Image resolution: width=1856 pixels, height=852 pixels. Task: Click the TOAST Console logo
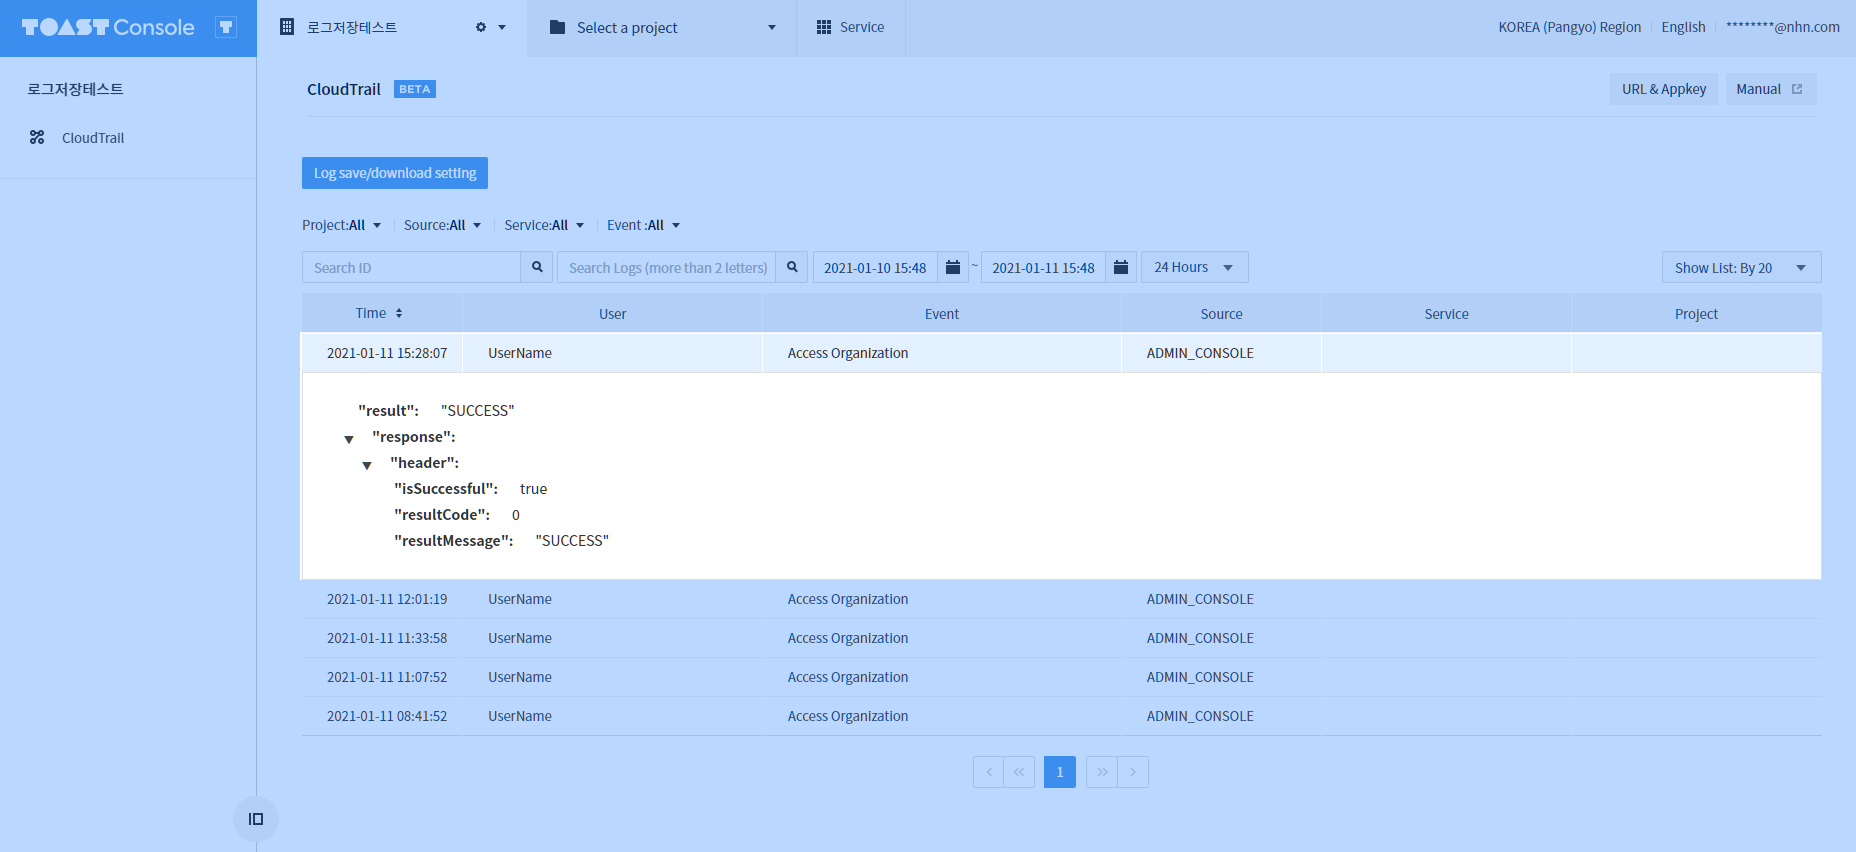click(108, 28)
